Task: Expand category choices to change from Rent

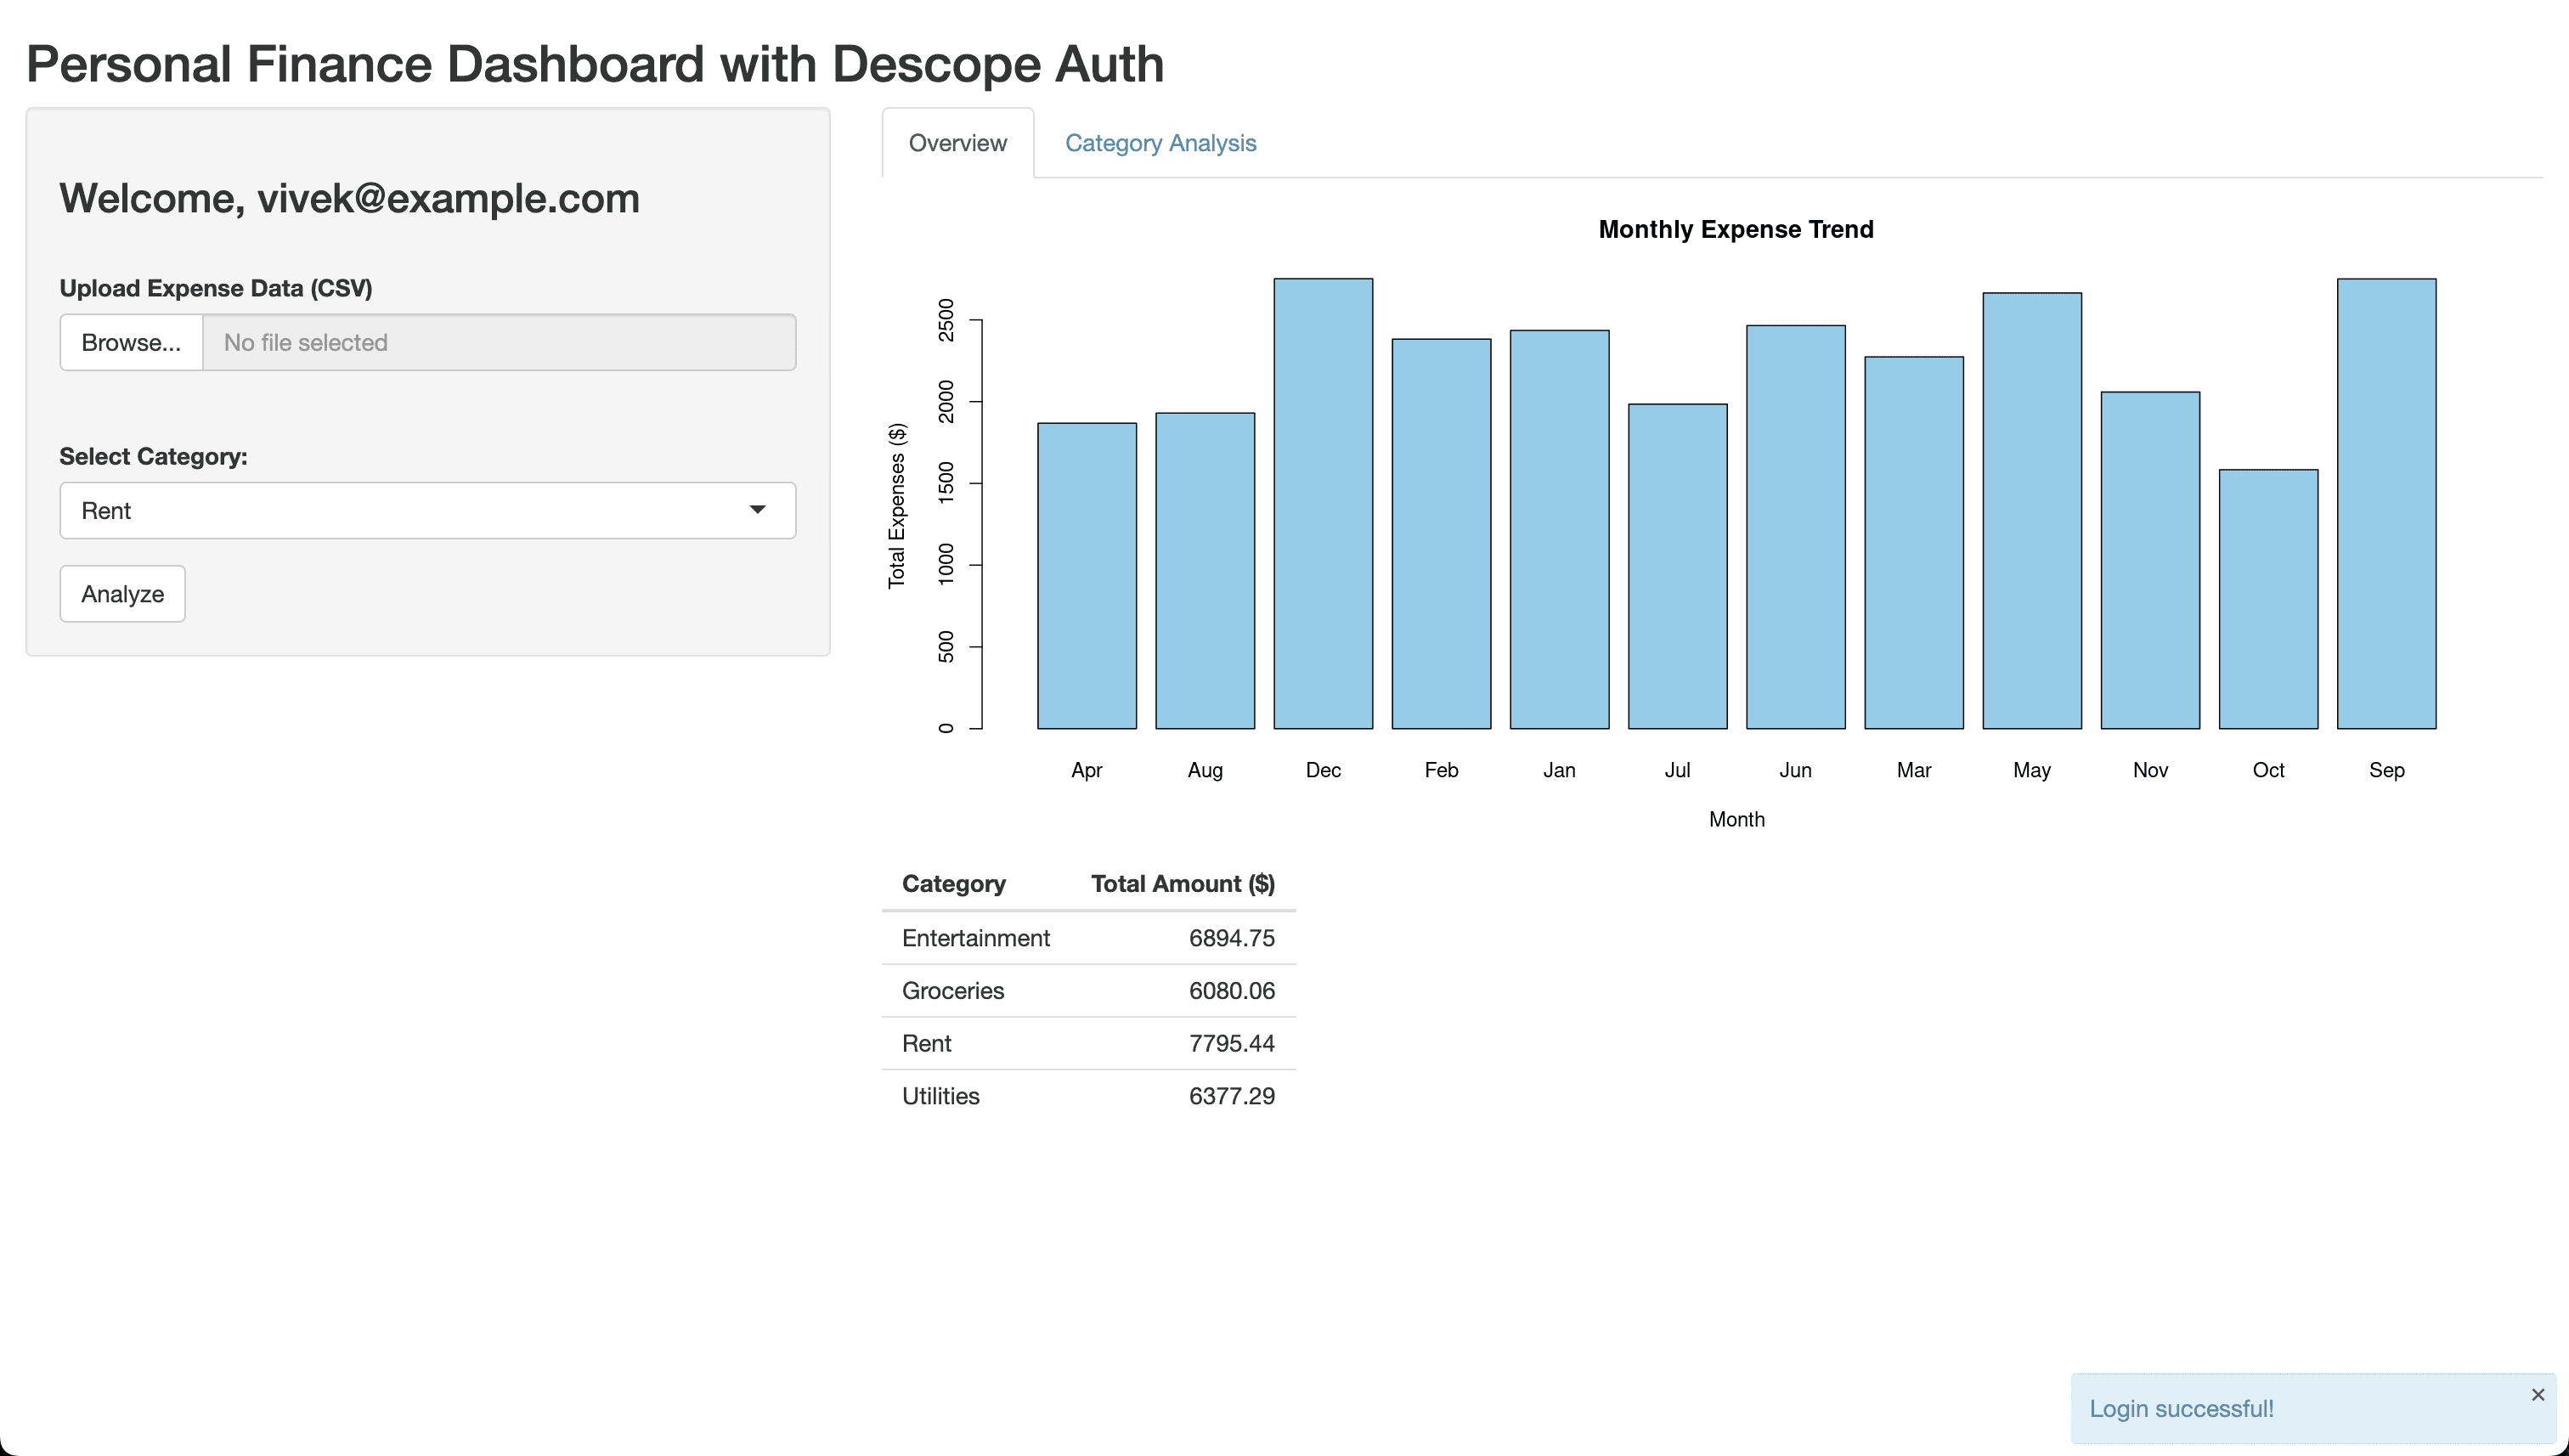Action: (x=427, y=510)
